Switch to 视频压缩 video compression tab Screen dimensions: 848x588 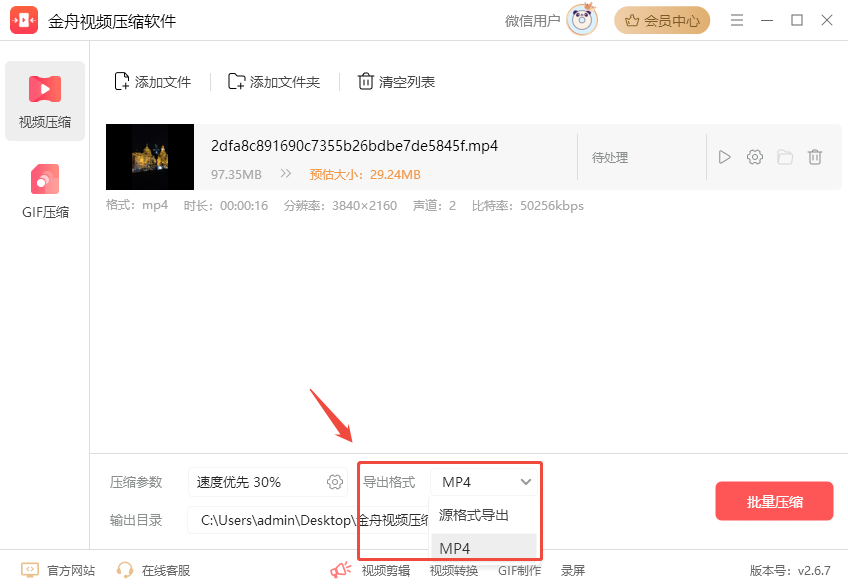45,101
